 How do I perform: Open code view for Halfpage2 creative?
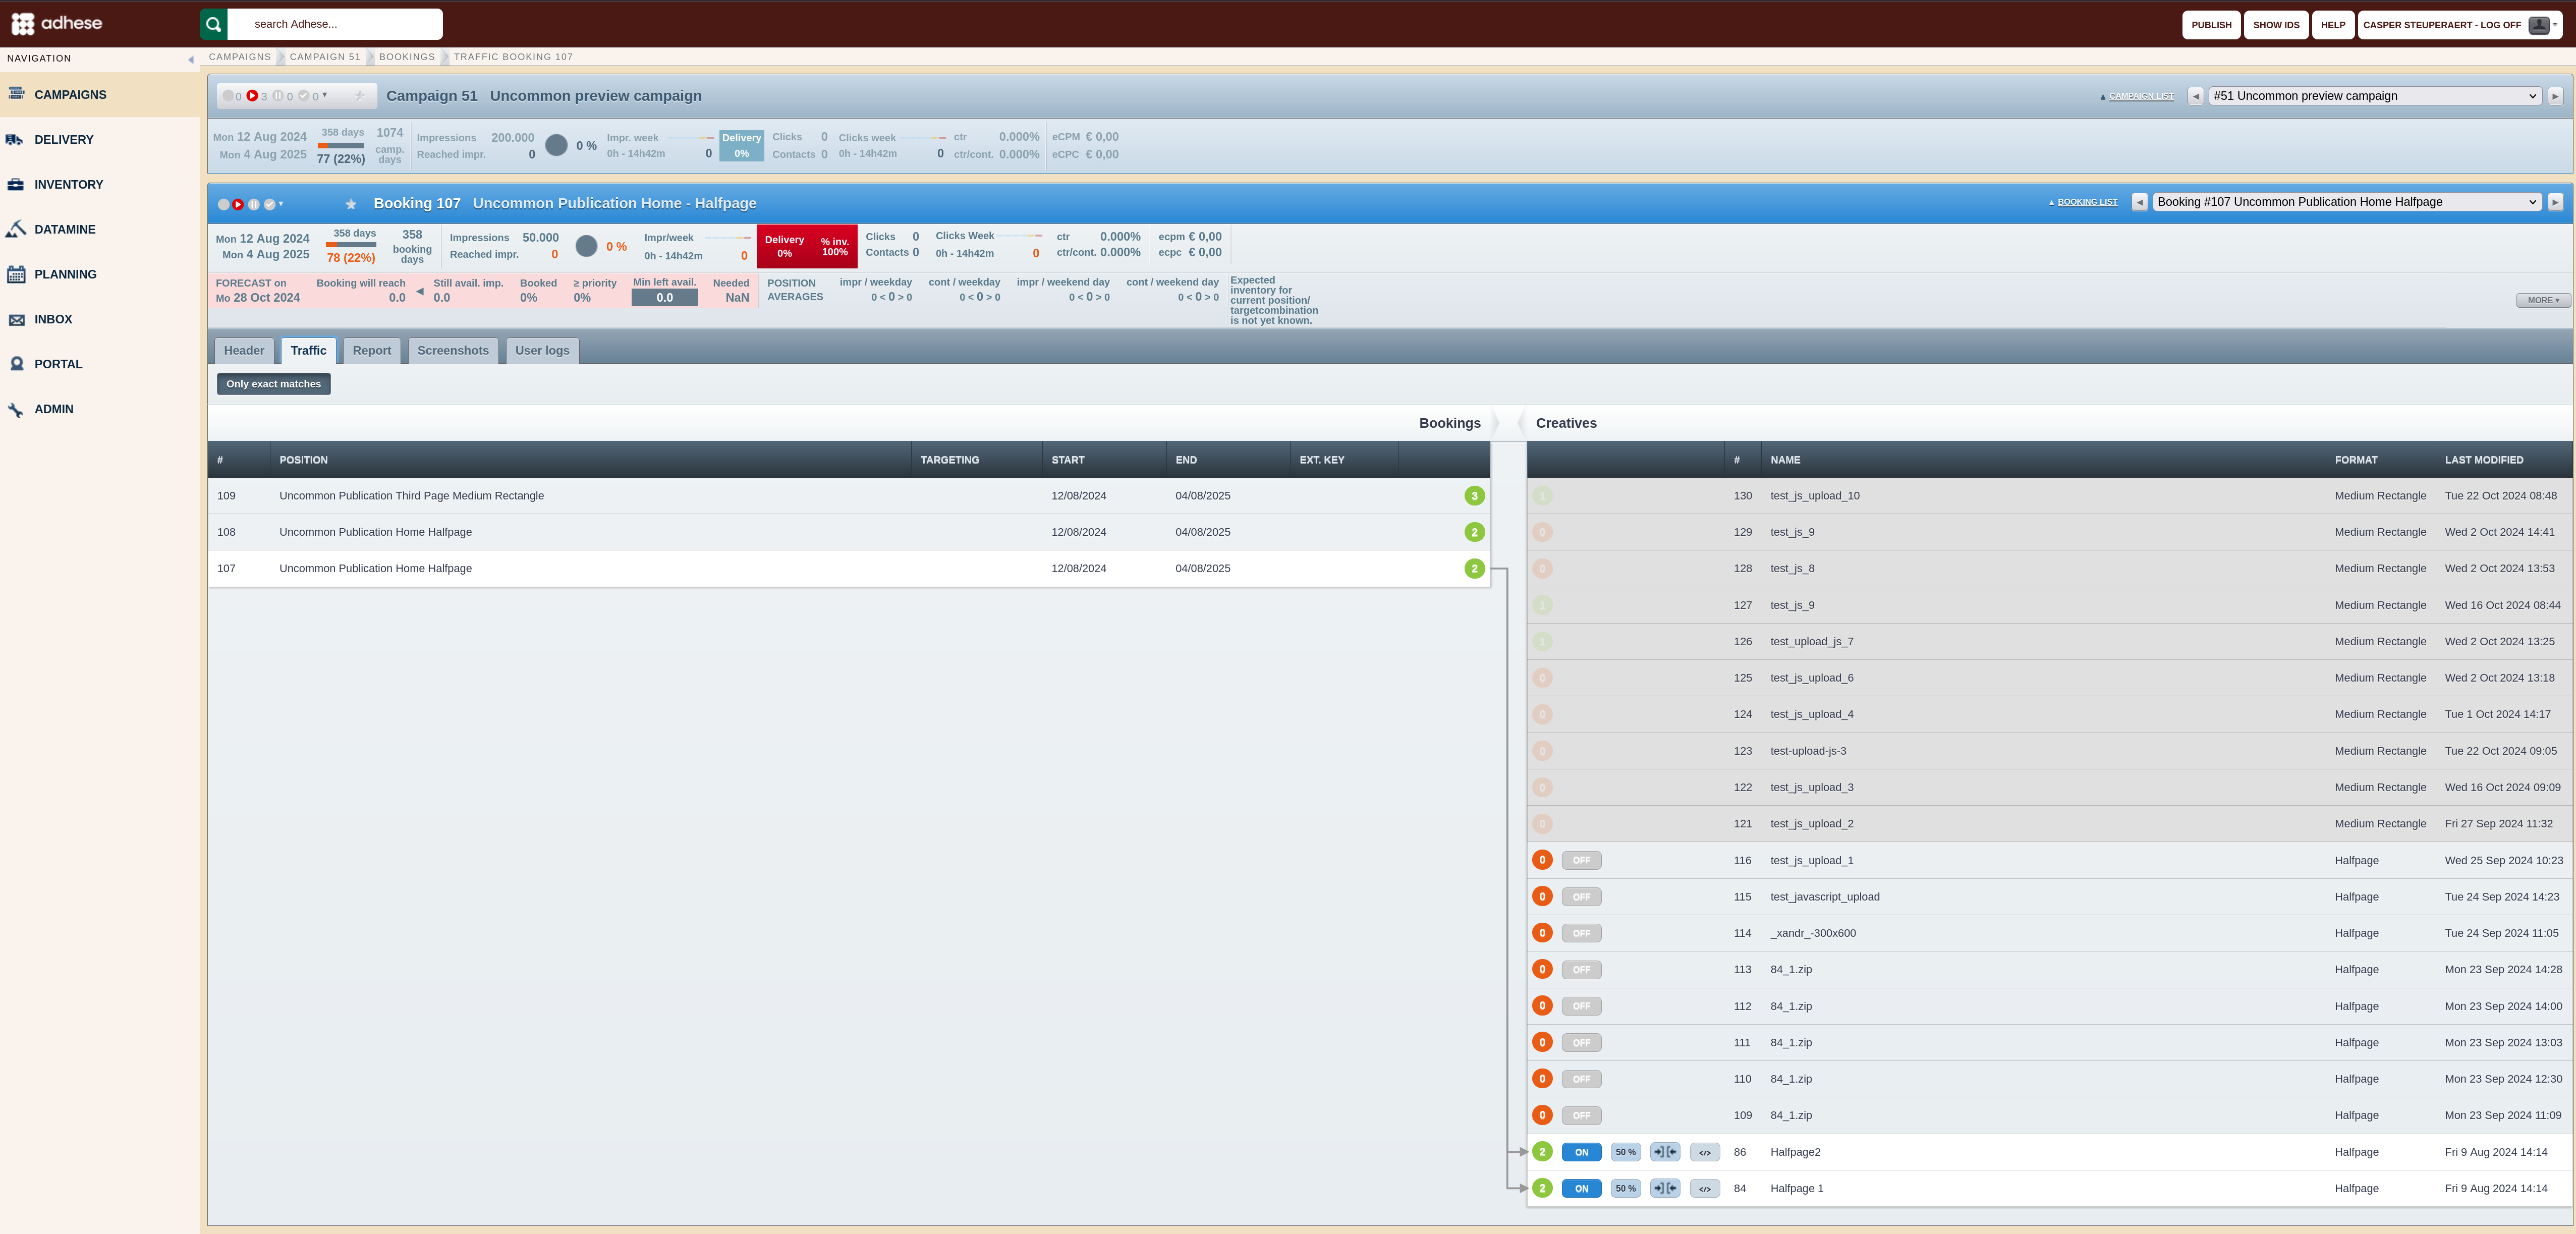point(1705,1152)
